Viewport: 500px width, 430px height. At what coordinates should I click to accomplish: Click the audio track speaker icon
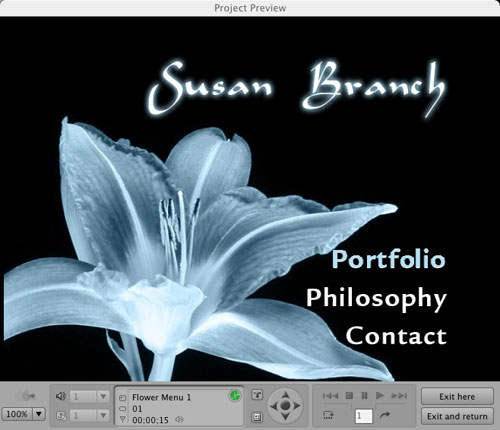[61, 396]
